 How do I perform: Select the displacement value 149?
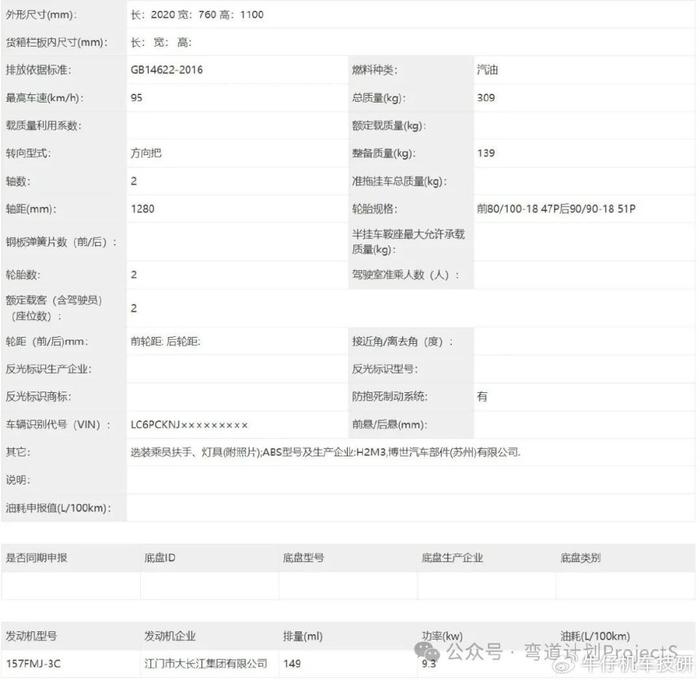292,663
